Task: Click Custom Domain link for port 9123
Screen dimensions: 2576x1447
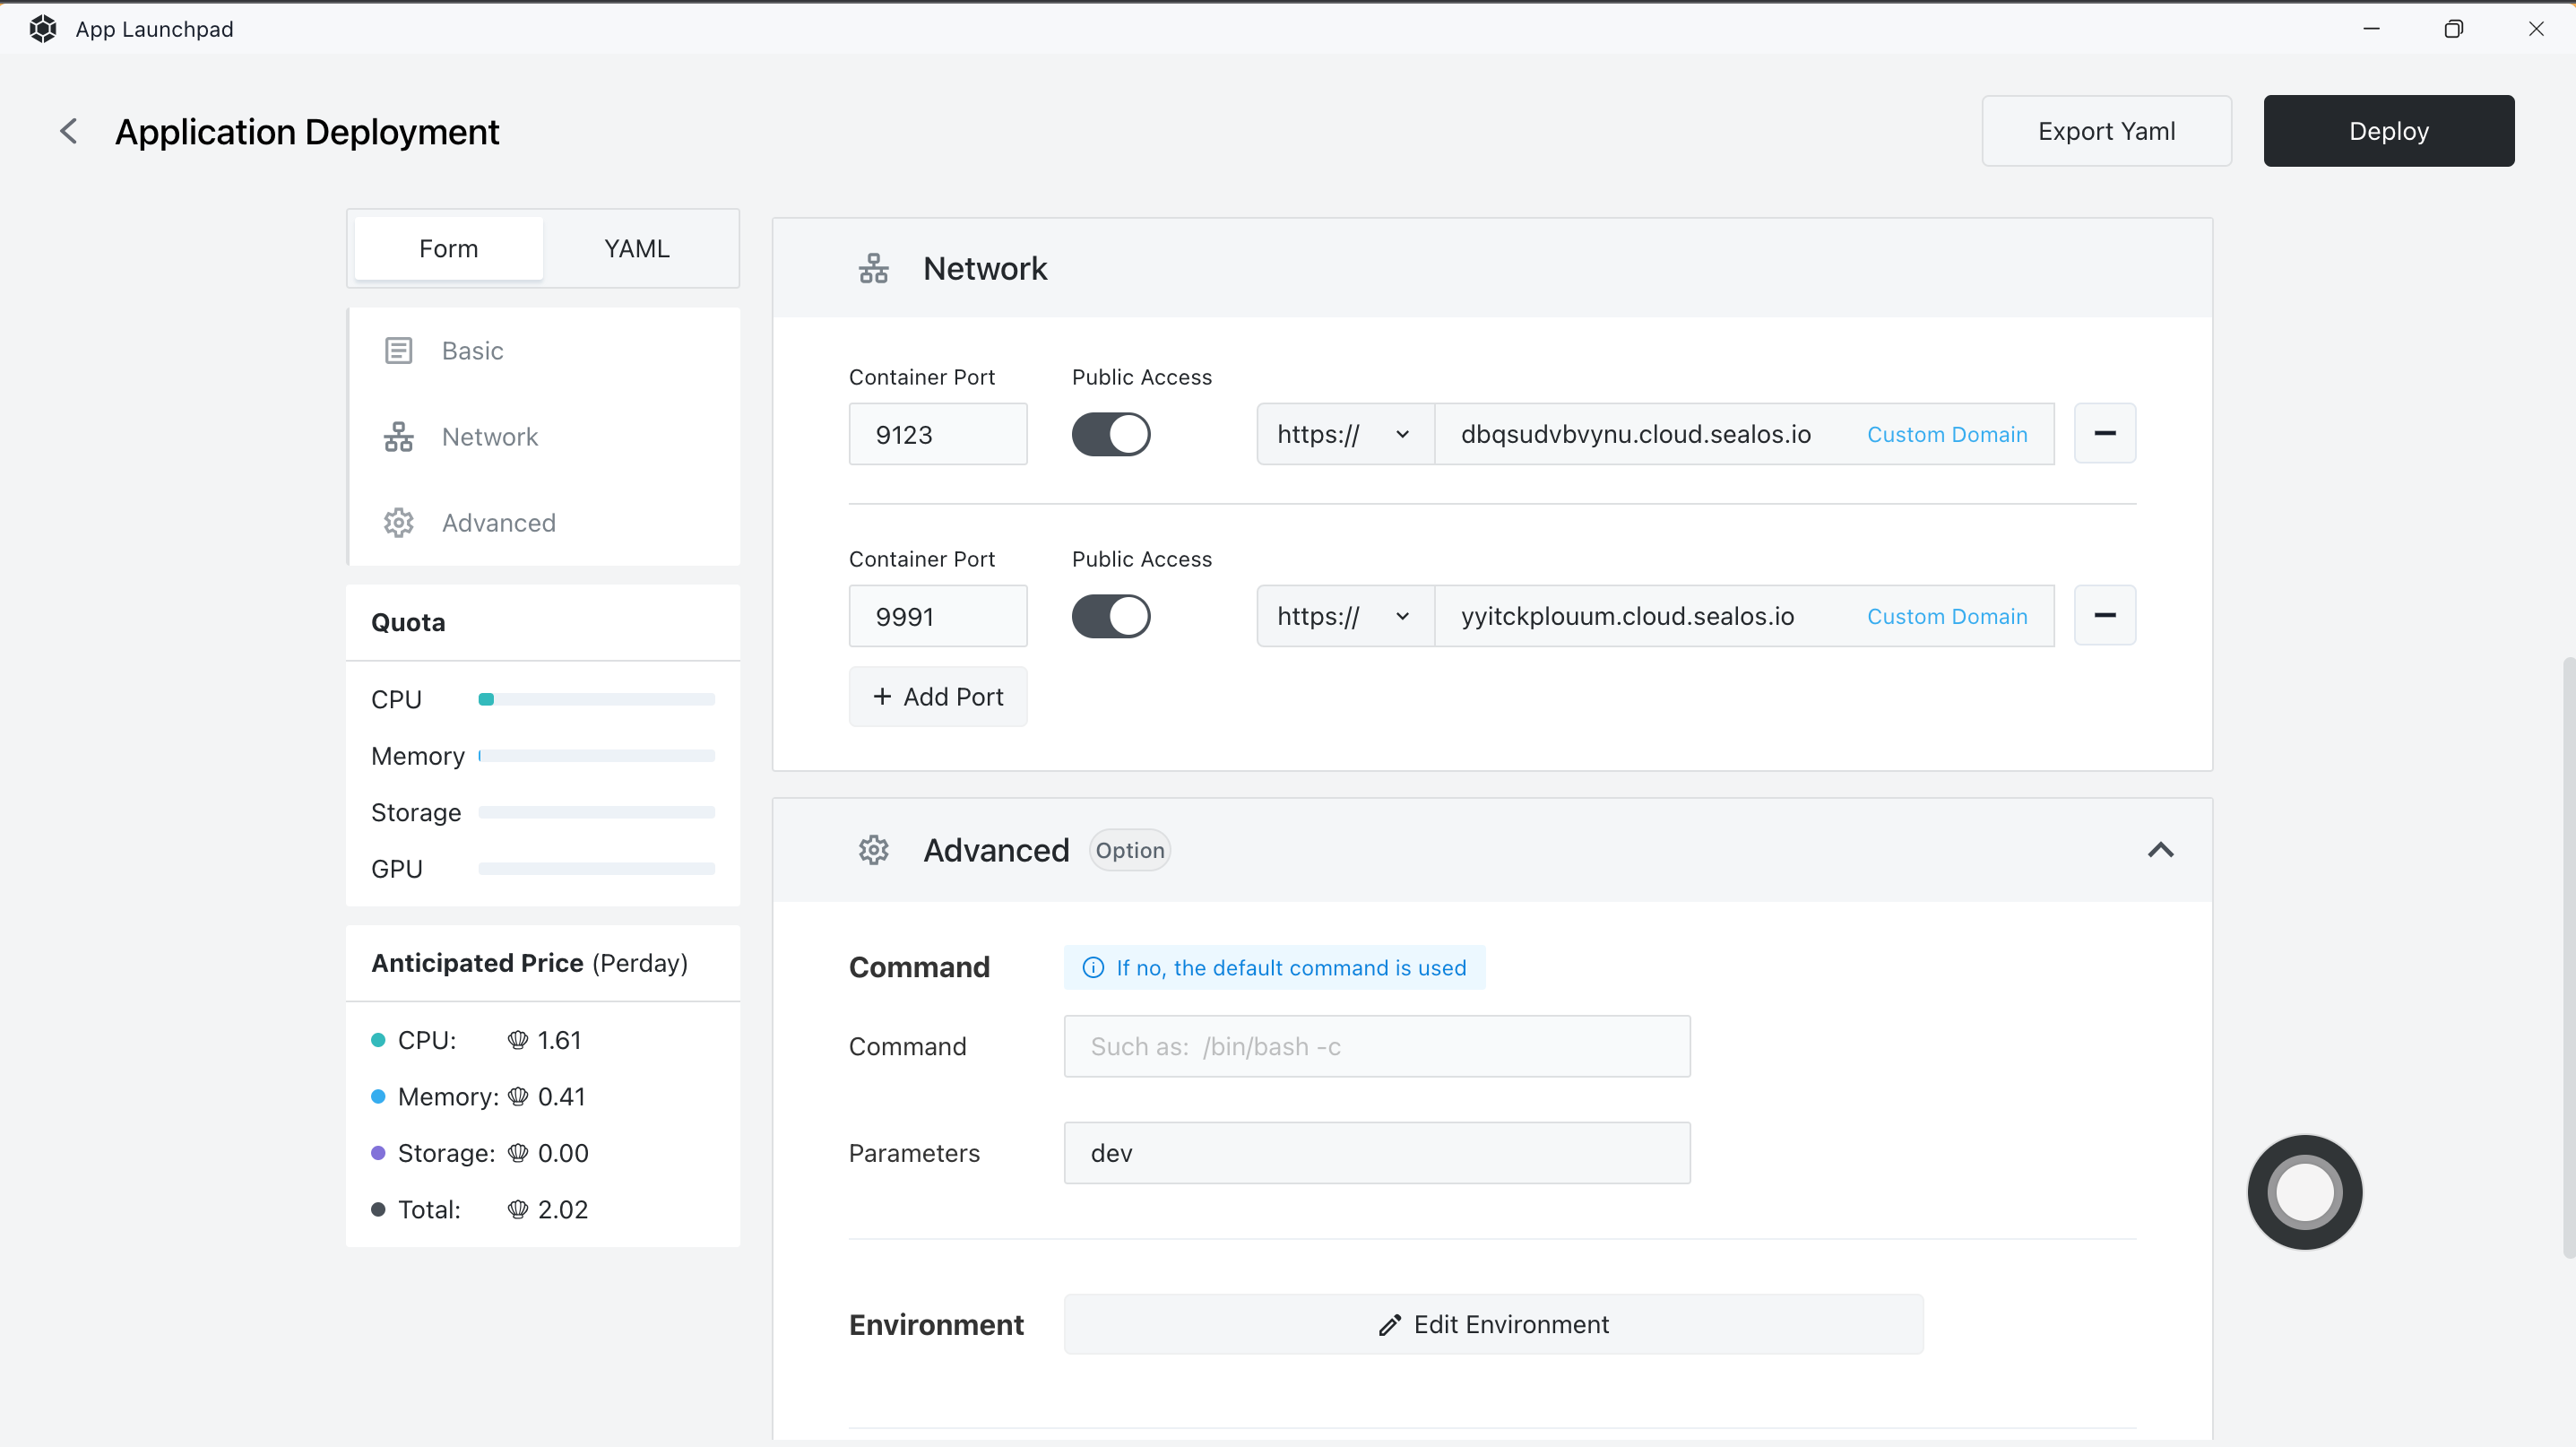Action: click(x=1946, y=435)
